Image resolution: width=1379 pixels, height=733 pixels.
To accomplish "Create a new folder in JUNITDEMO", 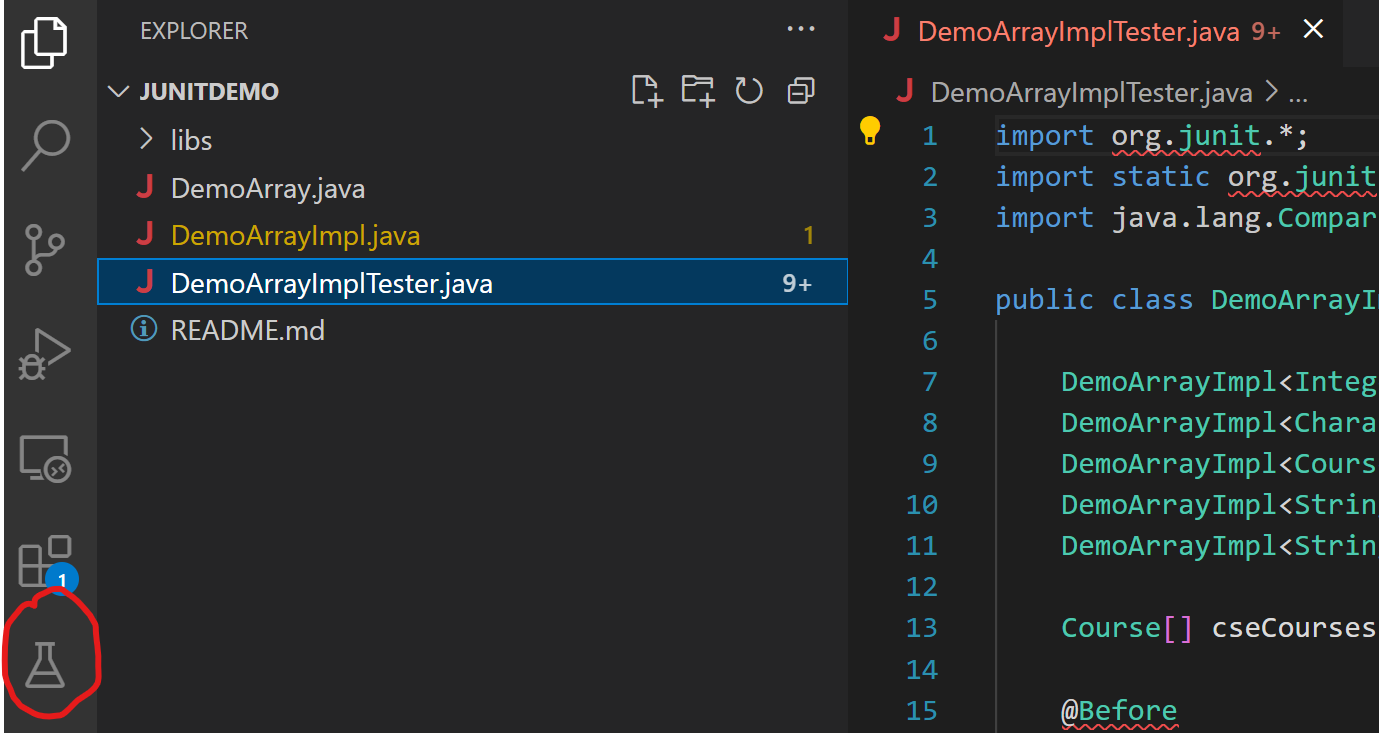I will coord(697,90).
